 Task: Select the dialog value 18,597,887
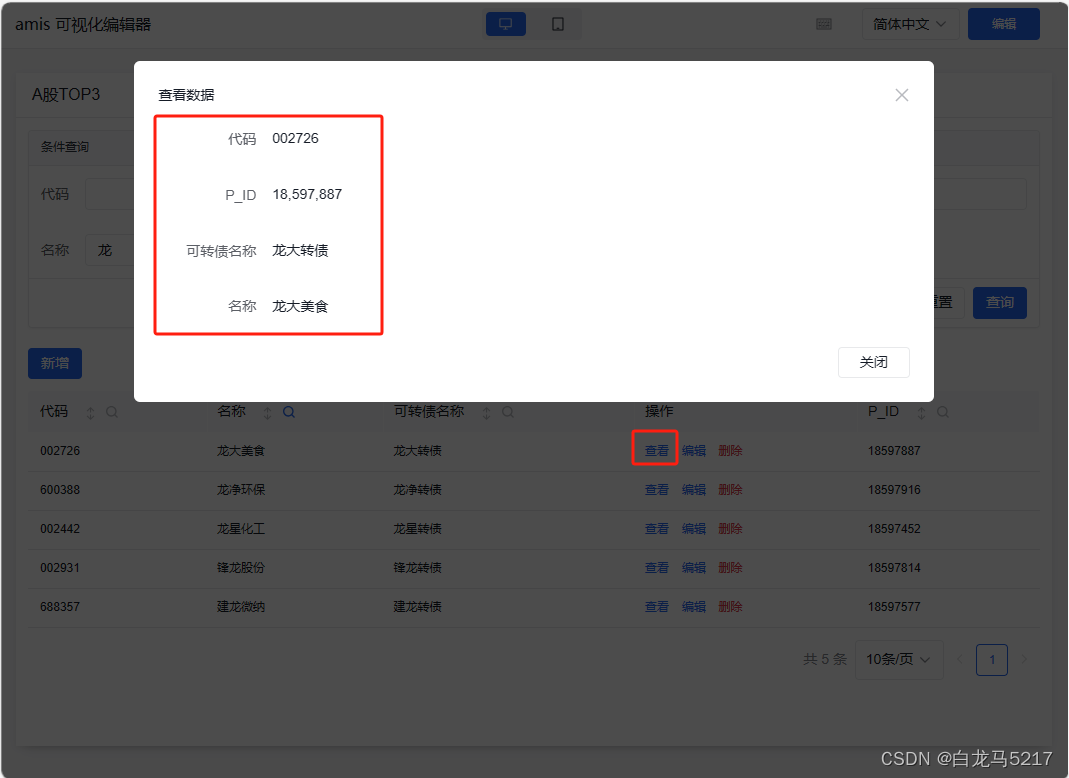tap(307, 194)
